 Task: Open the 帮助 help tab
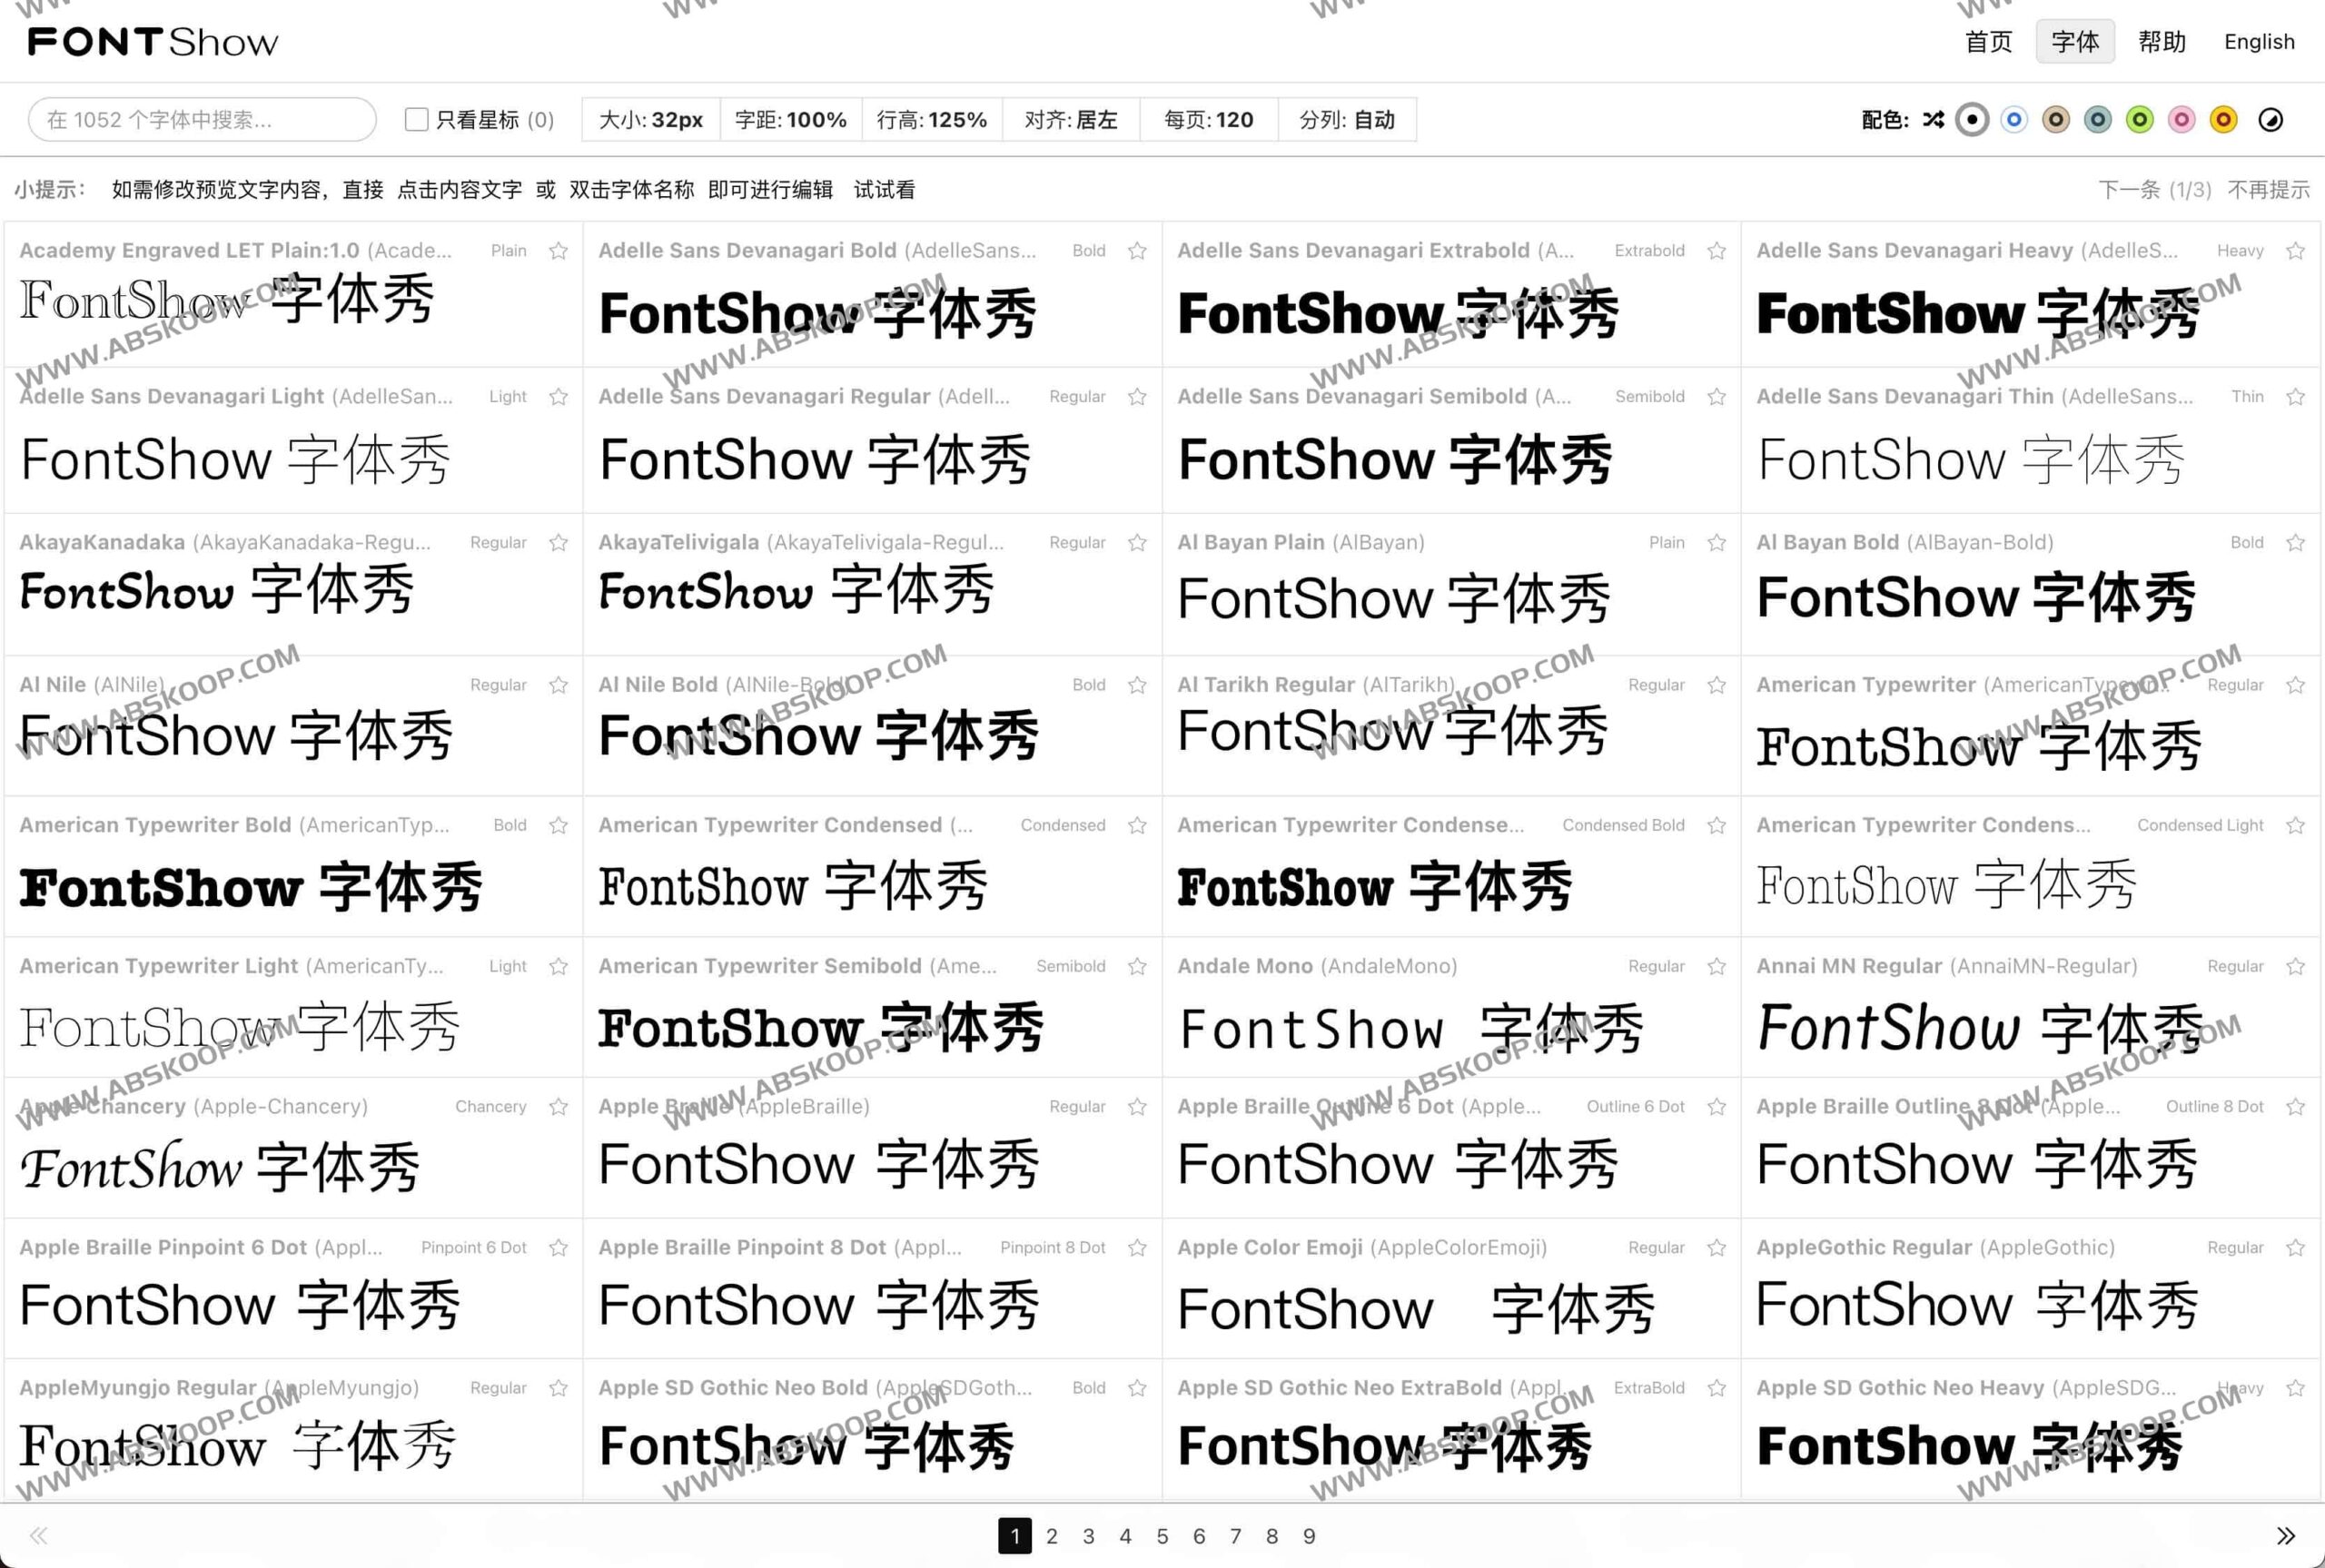(2162, 42)
